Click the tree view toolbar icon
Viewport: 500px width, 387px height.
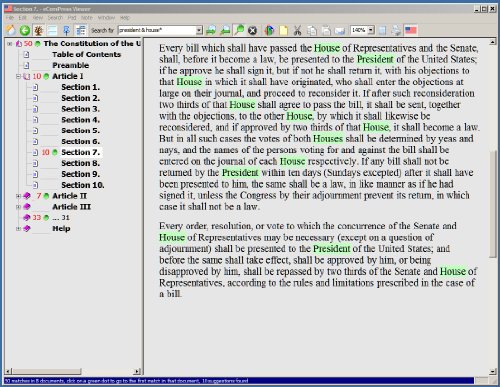tap(39, 30)
